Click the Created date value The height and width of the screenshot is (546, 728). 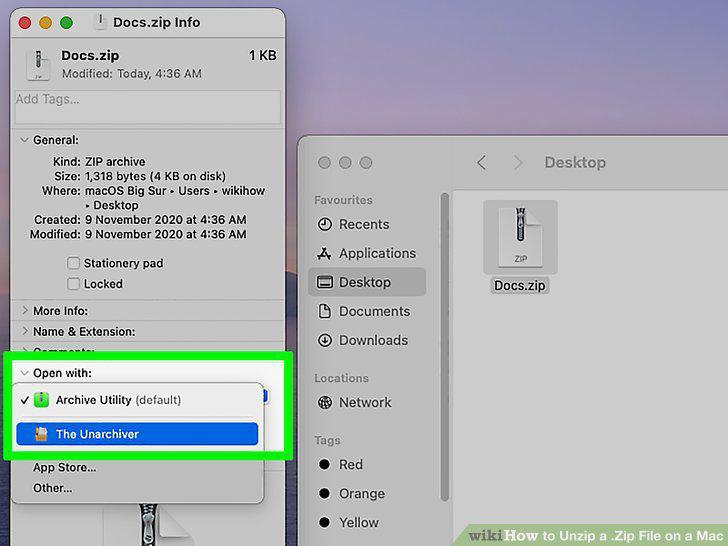click(166, 220)
